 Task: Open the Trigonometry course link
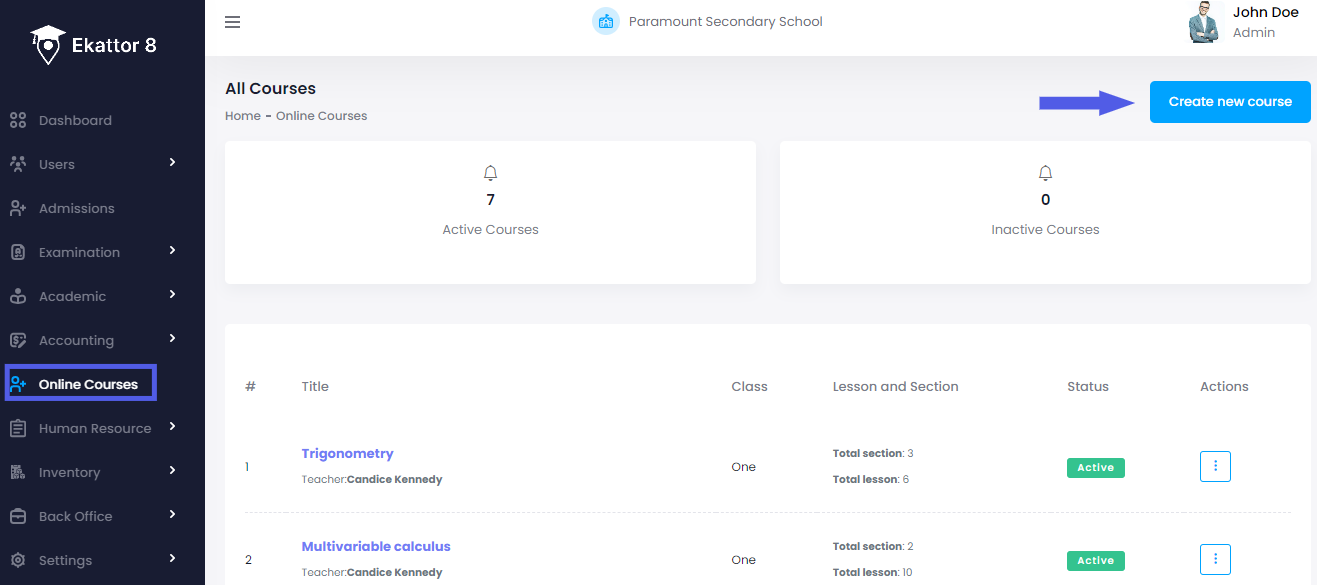coord(347,454)
